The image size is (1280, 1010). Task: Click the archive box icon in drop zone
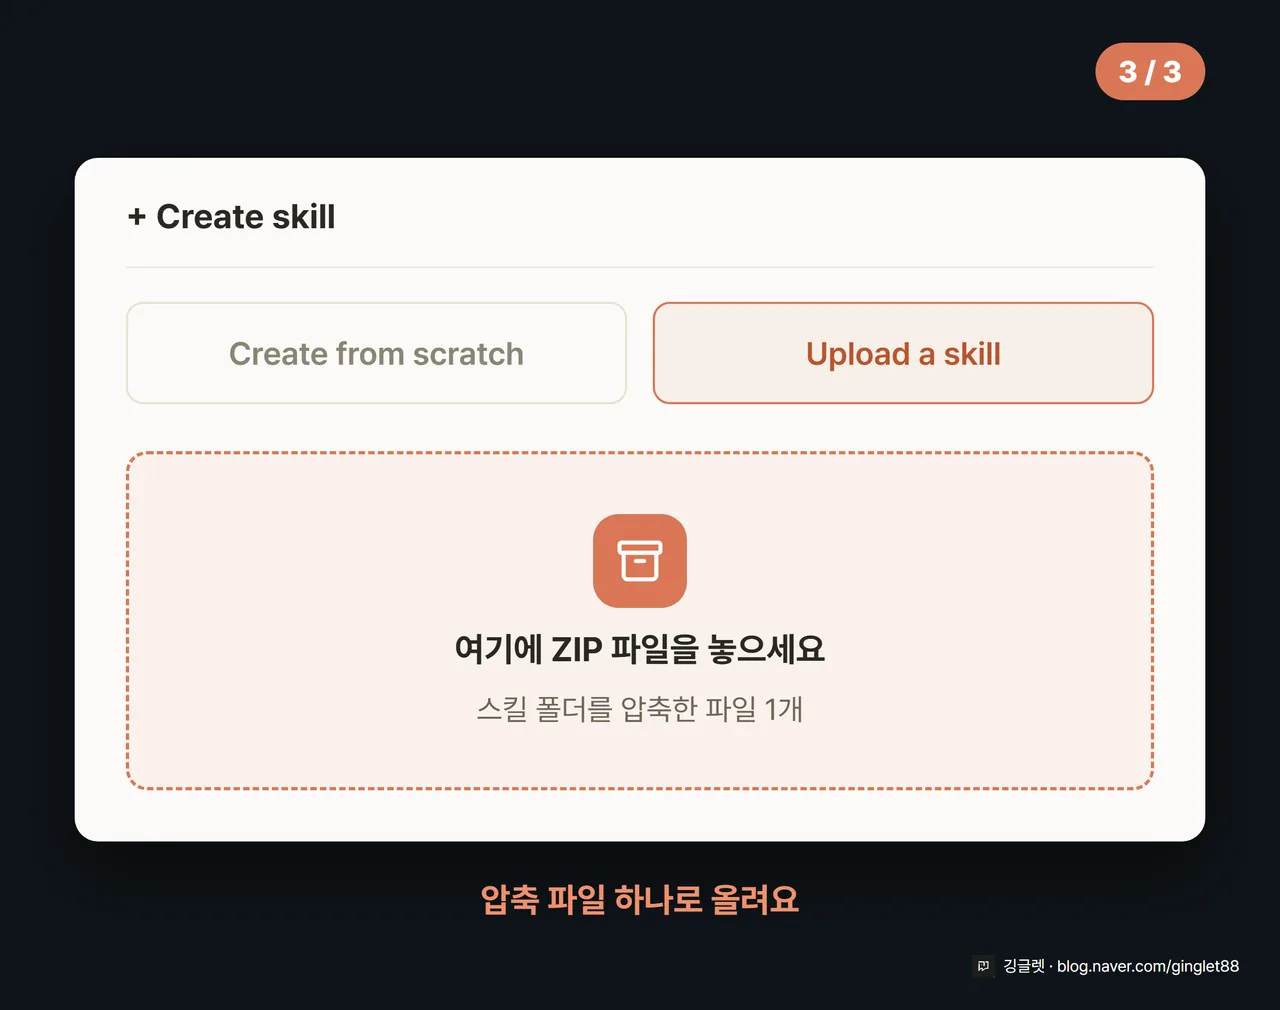[x=640, y=561]
